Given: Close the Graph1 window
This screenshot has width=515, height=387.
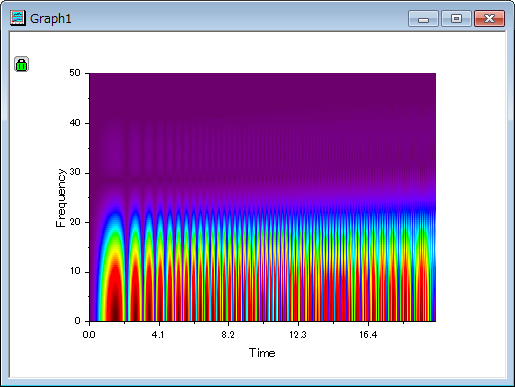Looking at the screenshot, I should coord(489,18).
